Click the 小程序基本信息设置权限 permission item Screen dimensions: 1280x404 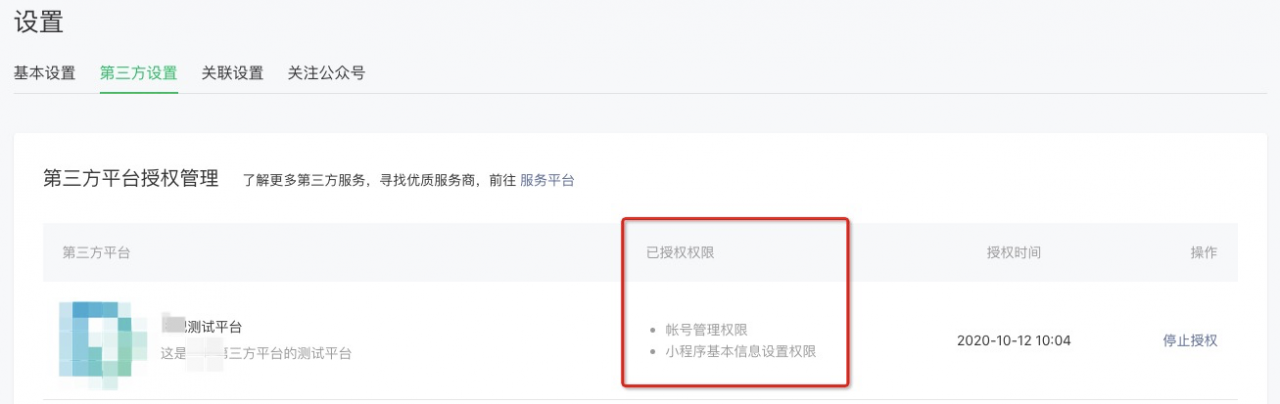point(741,352)
